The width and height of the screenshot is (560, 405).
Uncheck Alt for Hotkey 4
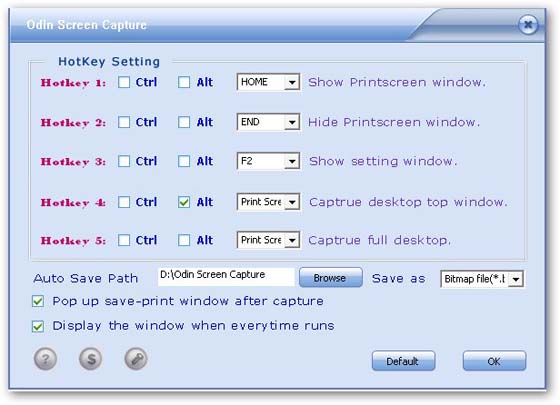184,202
